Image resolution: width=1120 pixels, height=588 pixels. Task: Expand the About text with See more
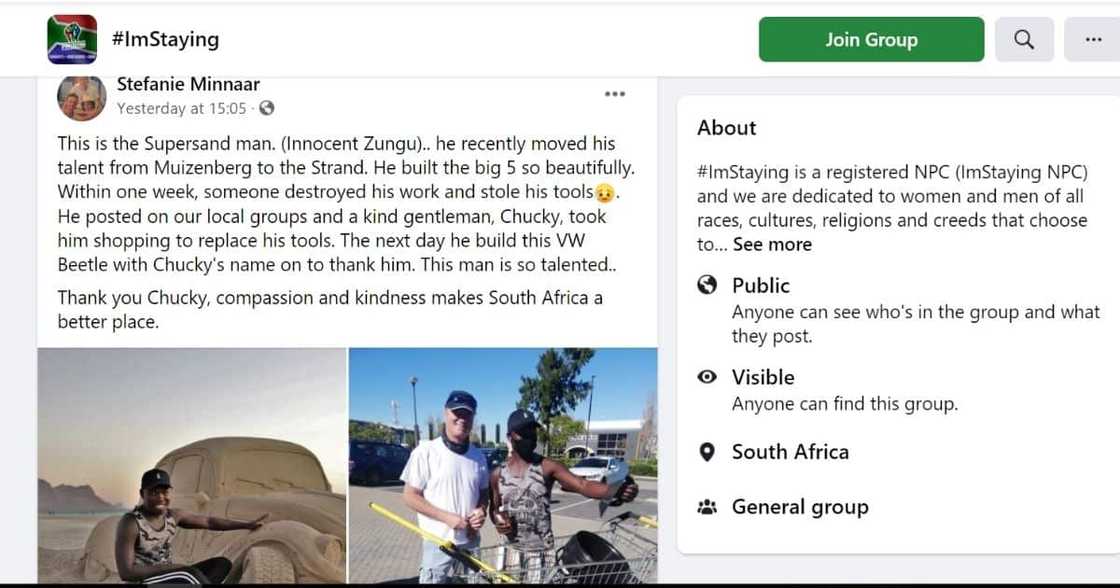772,244
